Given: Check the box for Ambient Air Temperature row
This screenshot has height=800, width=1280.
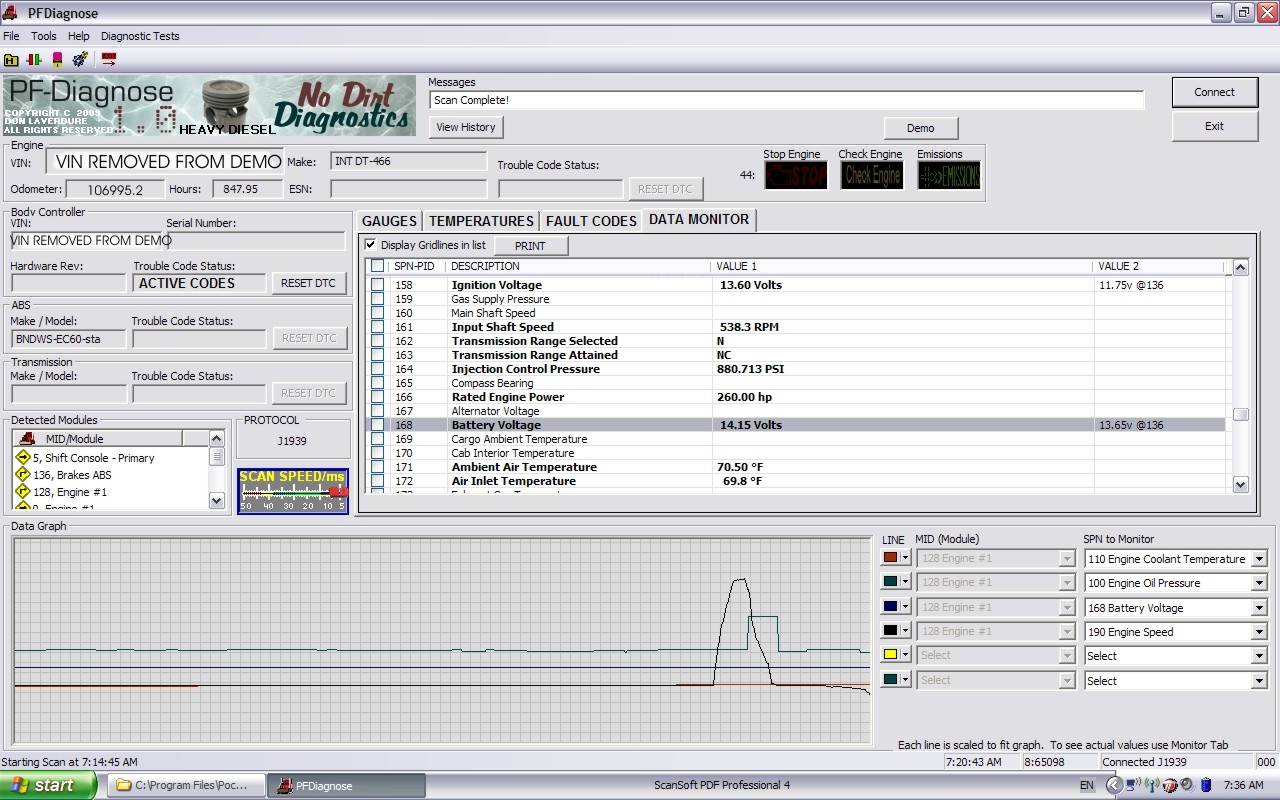Looking at the screenshot, I should click(378, 467).
